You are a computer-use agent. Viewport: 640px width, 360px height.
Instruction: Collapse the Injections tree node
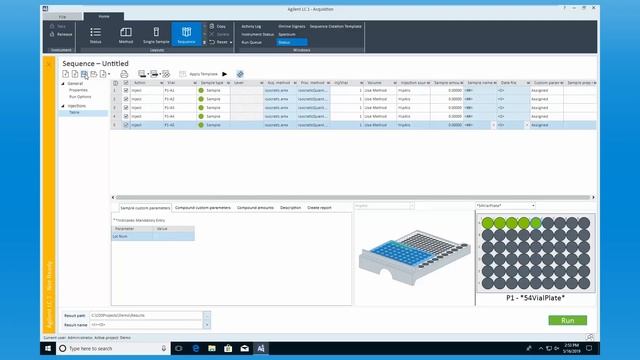[63, 106]
